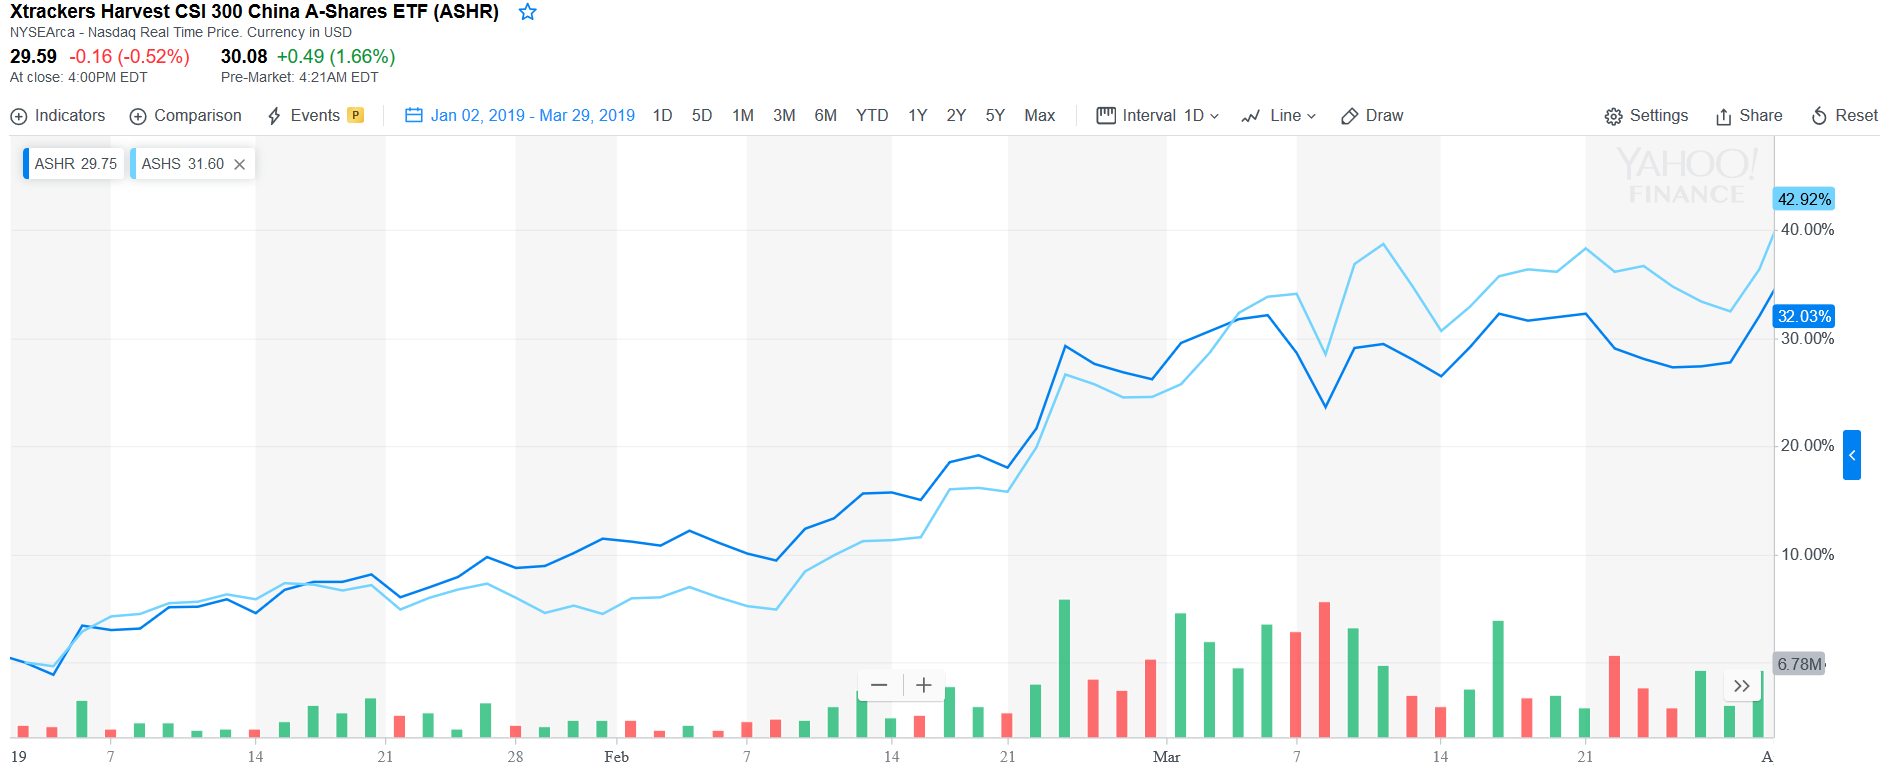Click the calendar icon in the date range
Viewport: 1898px width, 770px height.
(x=413, y=115)
